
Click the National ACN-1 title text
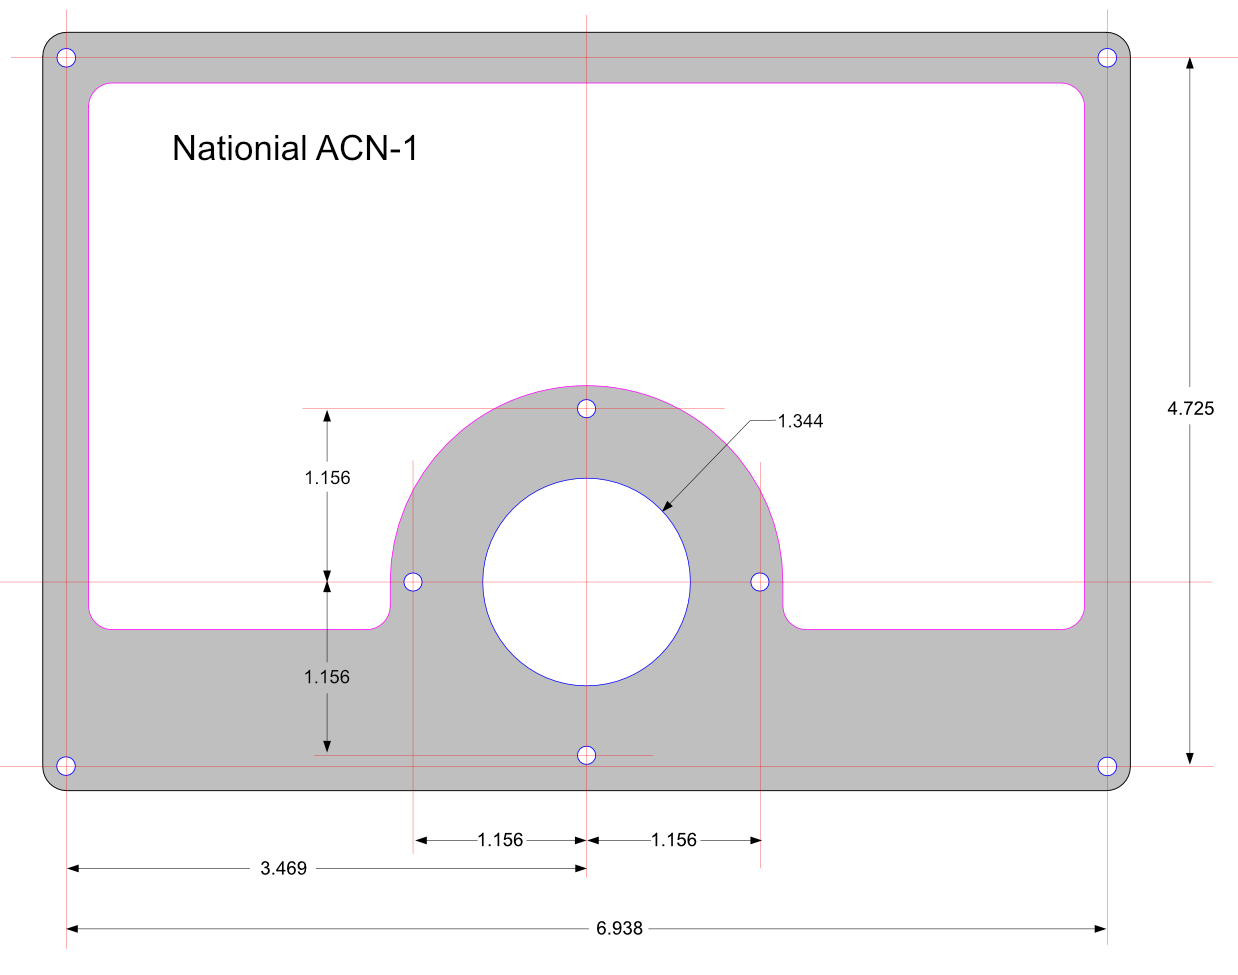point(295,149)
